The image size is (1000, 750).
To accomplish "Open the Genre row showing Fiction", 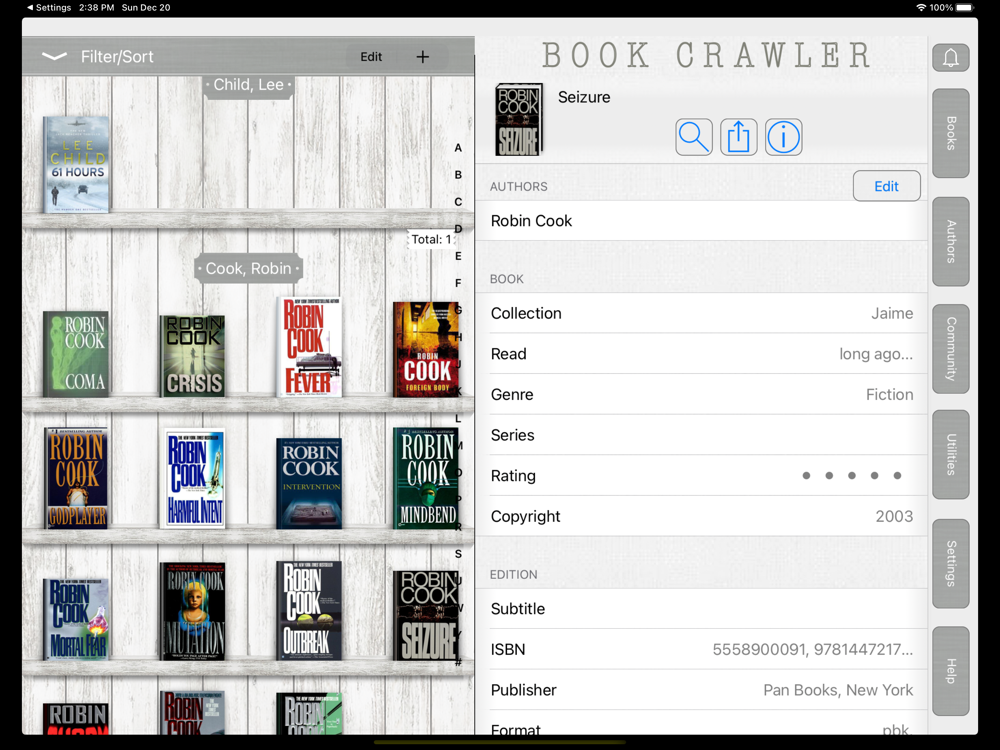I will point(702,395).
